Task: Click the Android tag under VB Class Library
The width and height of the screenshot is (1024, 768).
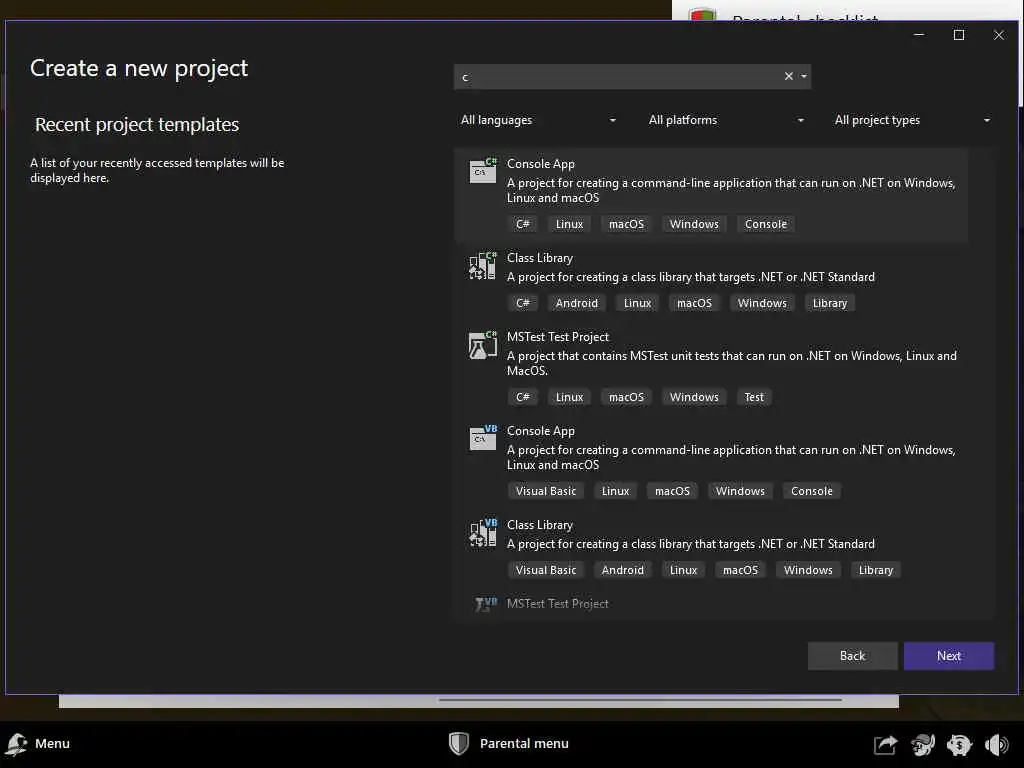Action: [622, 570]
